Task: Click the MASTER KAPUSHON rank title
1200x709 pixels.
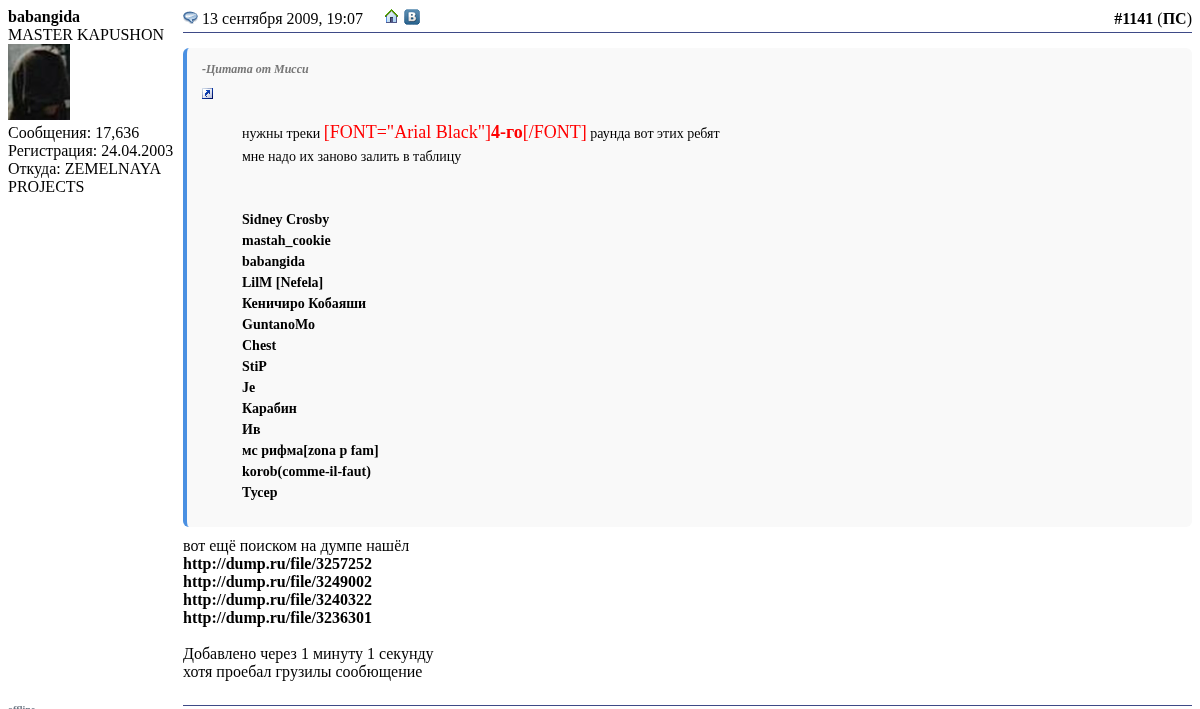Action: [86, 35]
